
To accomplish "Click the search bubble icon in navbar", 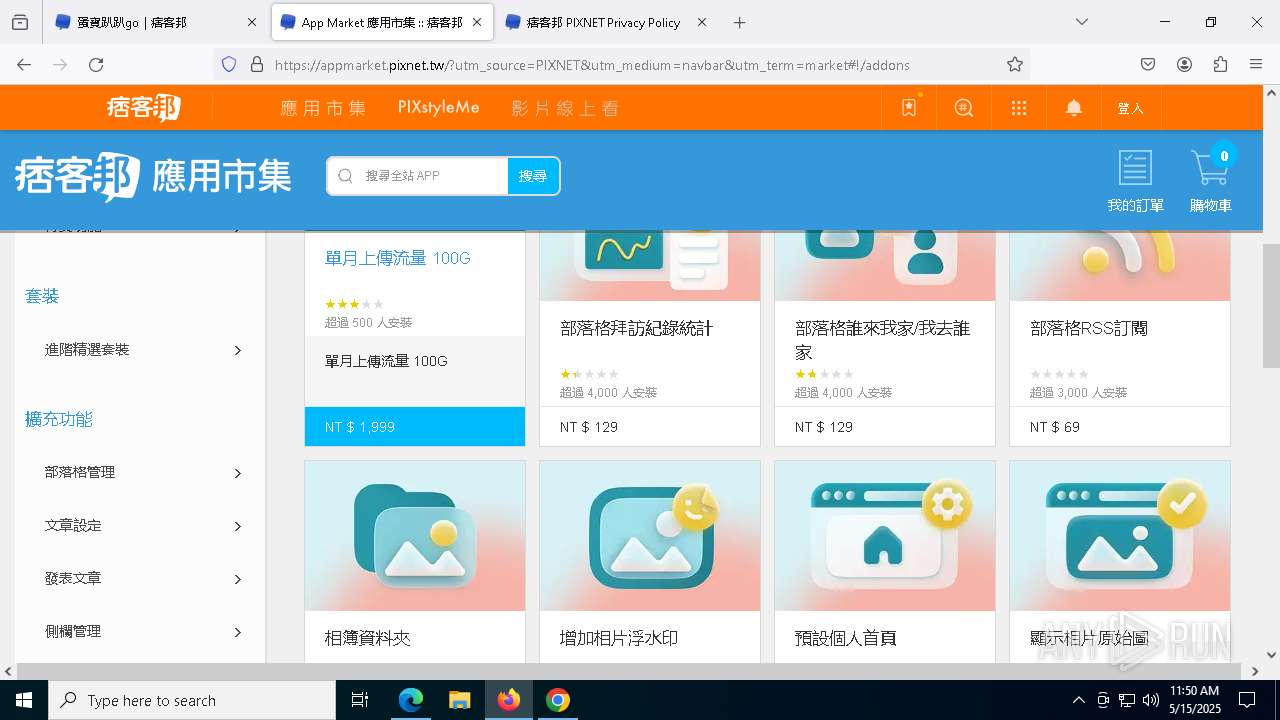I will [x=964, y=108].
